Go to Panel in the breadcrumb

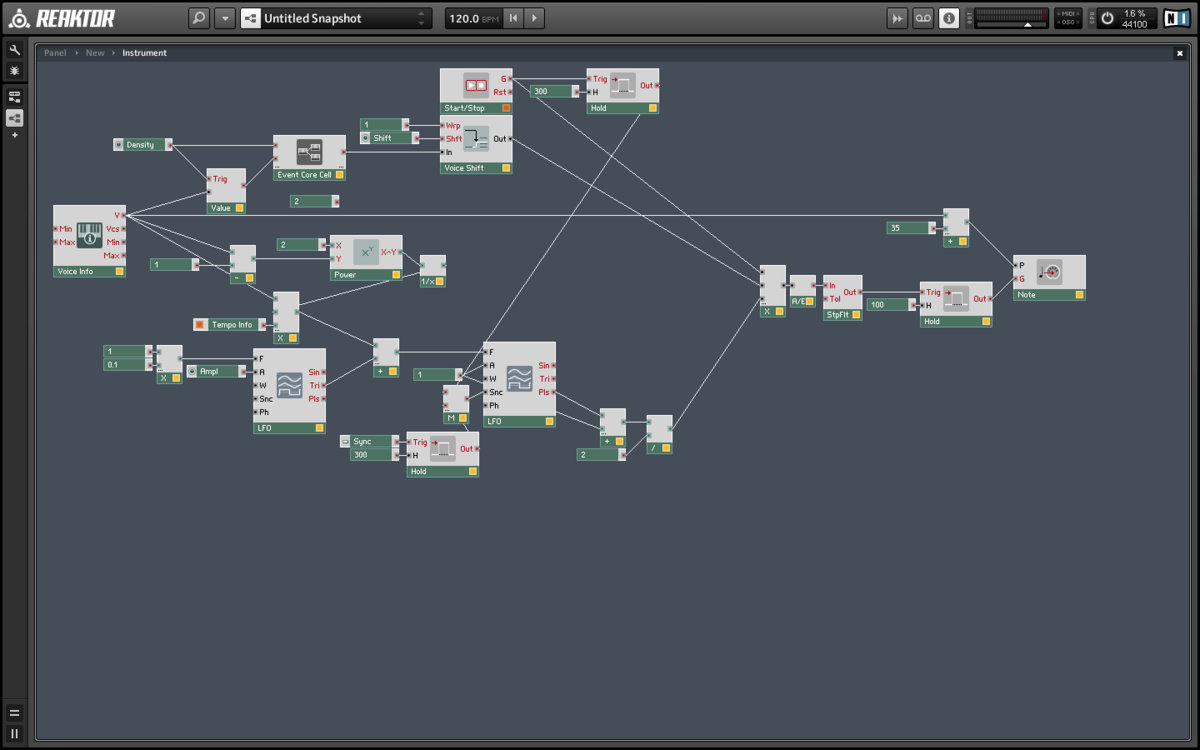[55, 53]
